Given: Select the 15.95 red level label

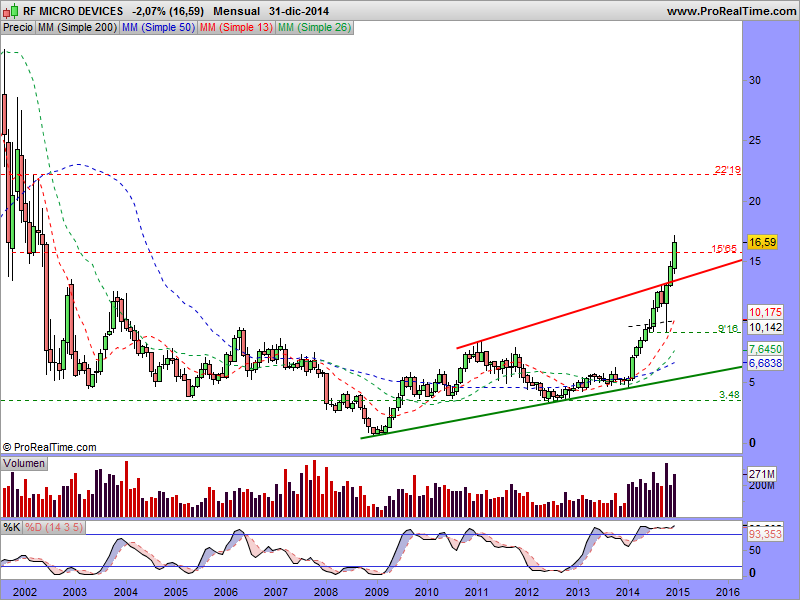Looking at the screenshot, I should (724, 248).
